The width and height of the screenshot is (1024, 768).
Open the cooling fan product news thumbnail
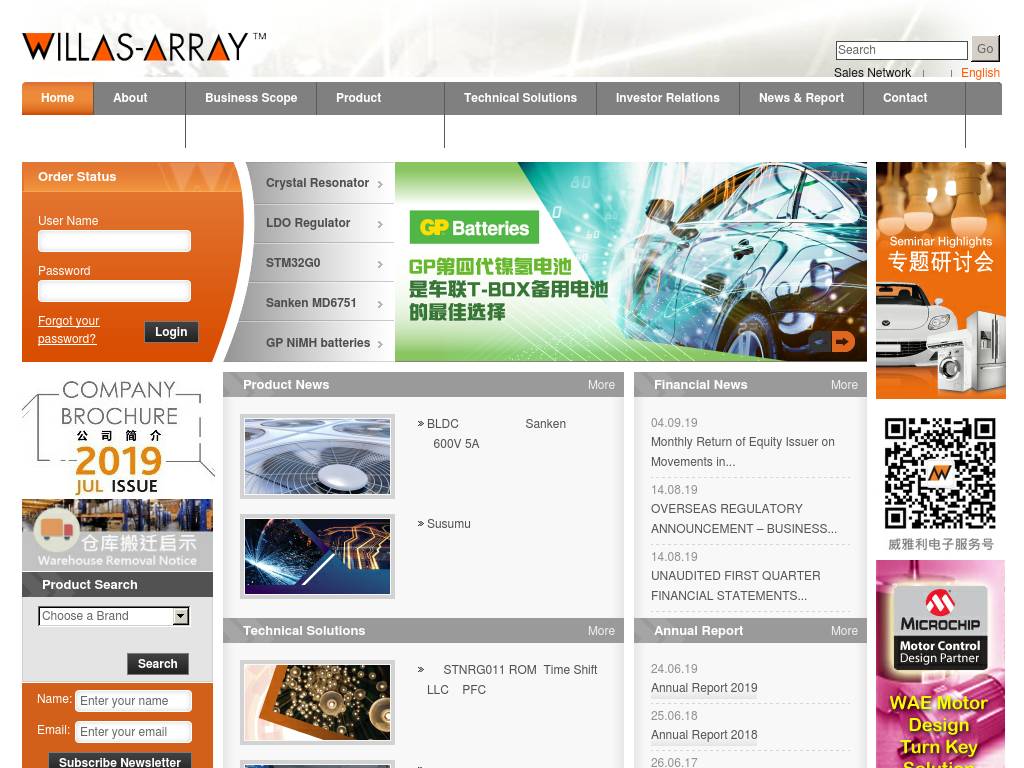(317, 456)
